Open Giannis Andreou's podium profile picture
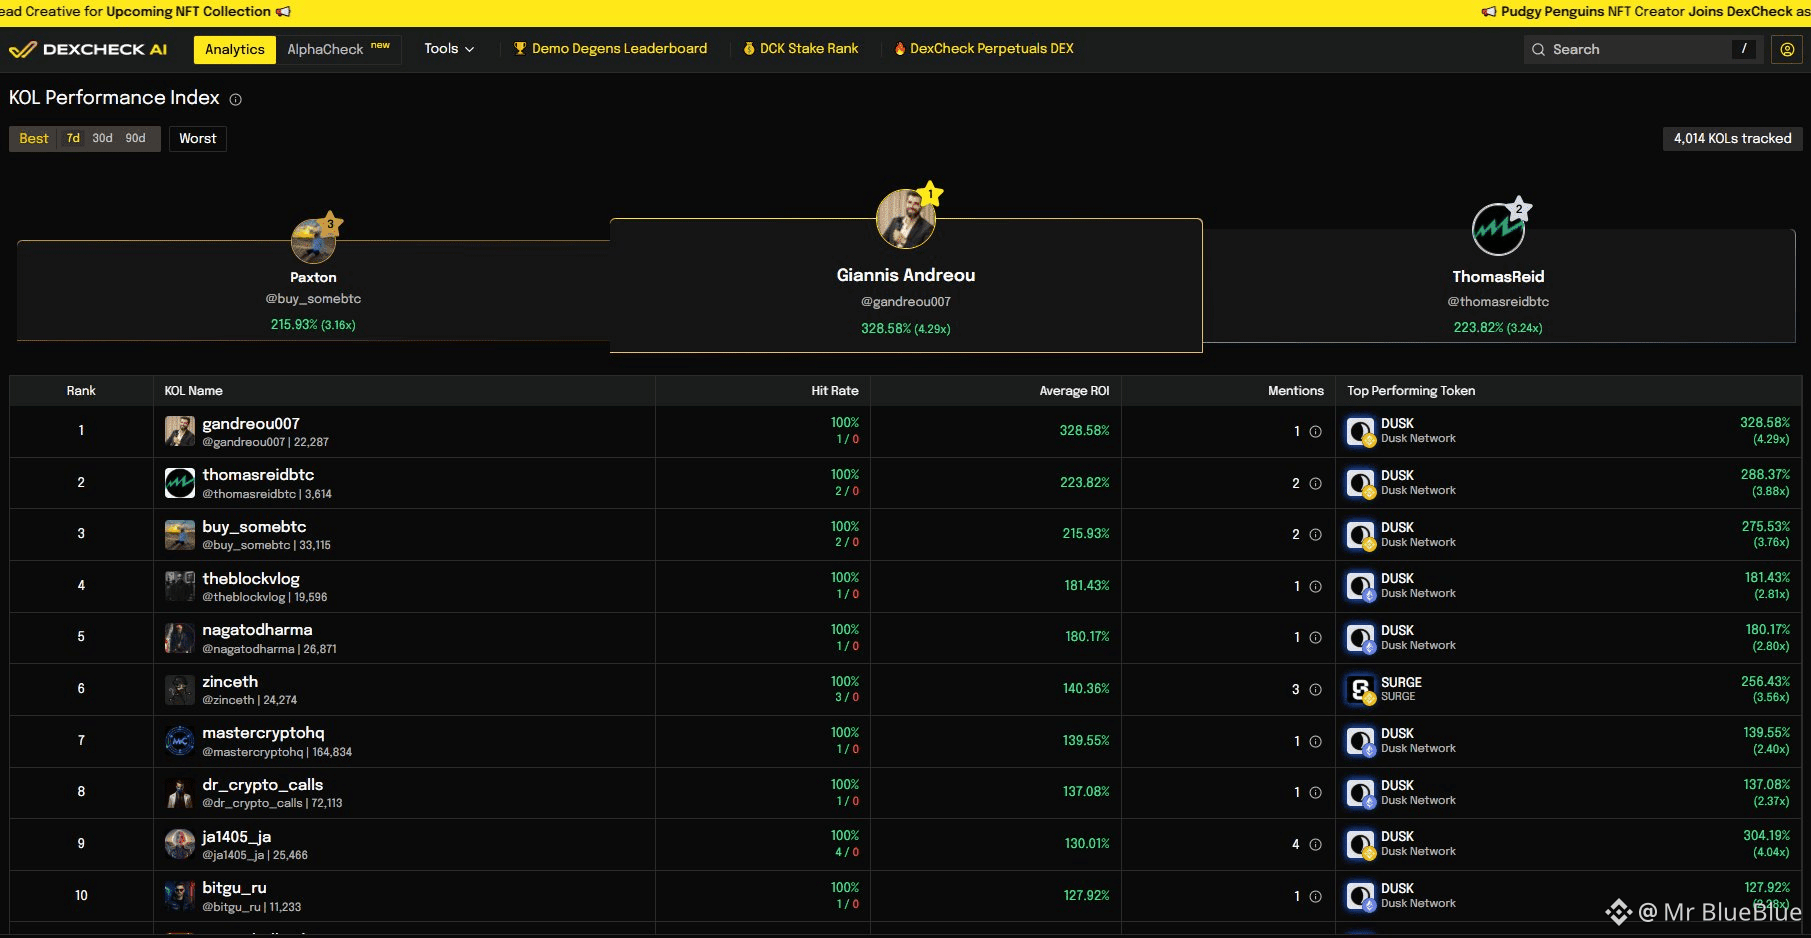This screenshot has height=938, width=1811. tap(906, 219)
